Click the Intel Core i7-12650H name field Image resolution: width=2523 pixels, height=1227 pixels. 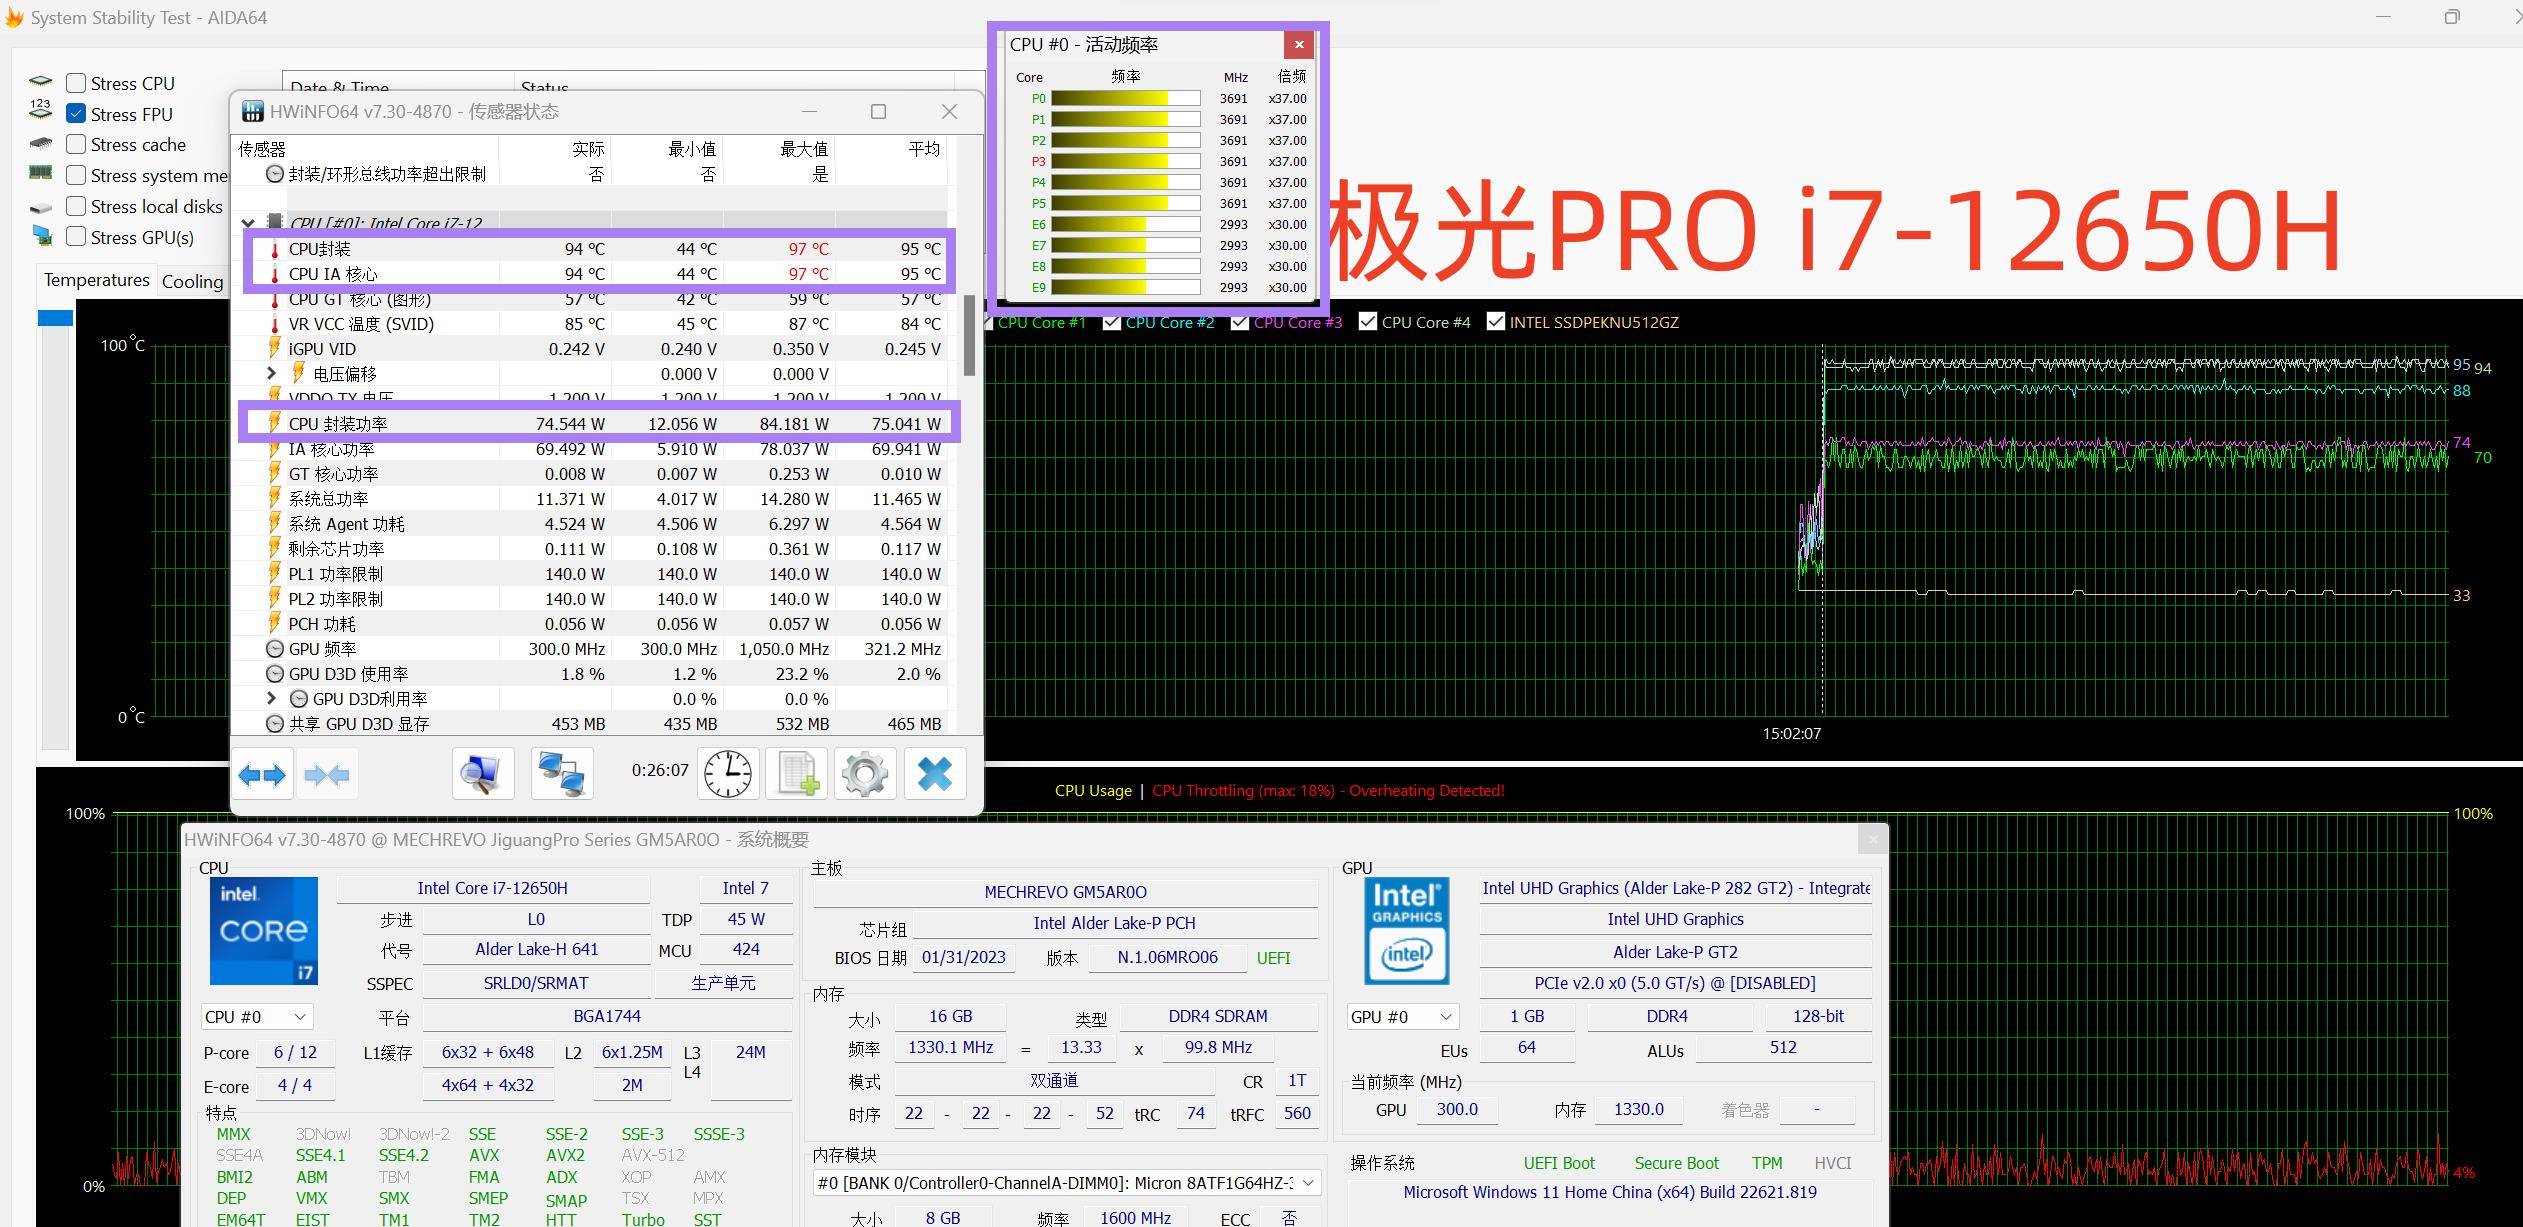coord(492,888)
